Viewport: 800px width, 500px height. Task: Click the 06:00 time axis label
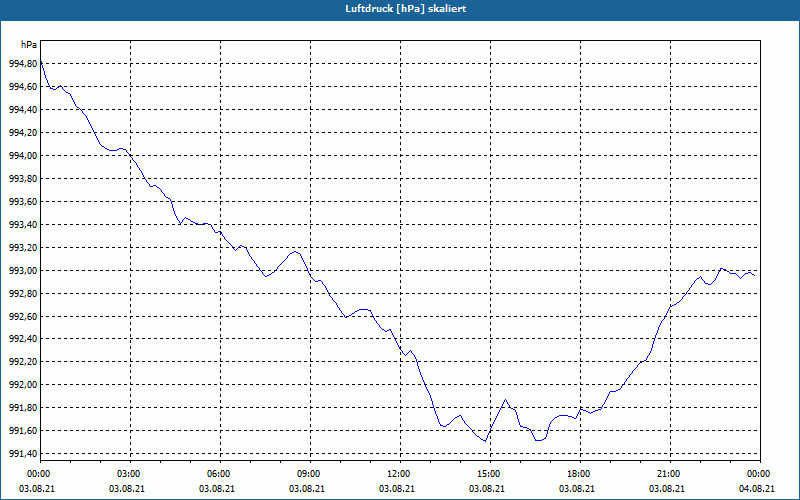(217, 474)
